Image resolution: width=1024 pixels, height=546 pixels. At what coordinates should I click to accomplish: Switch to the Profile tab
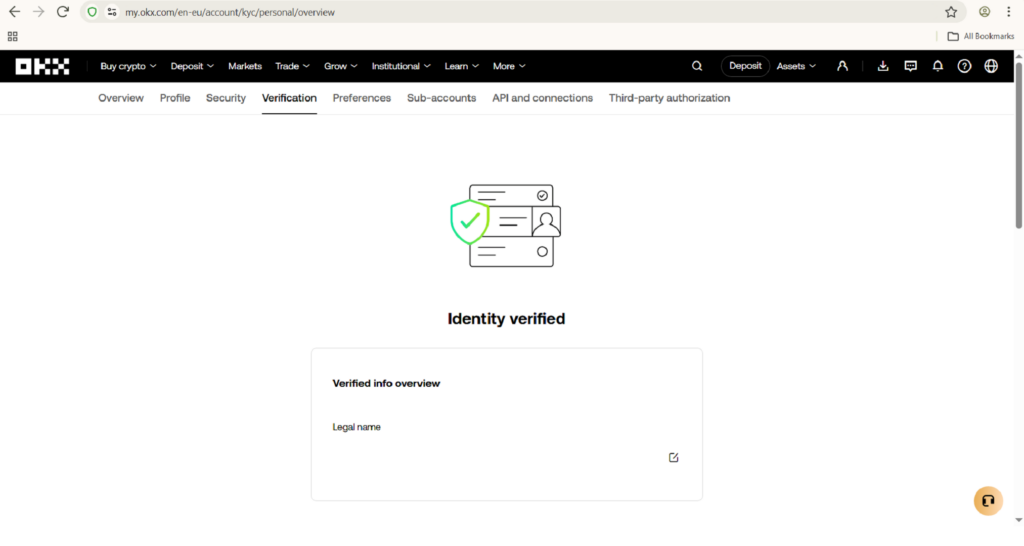coord(175,98)
